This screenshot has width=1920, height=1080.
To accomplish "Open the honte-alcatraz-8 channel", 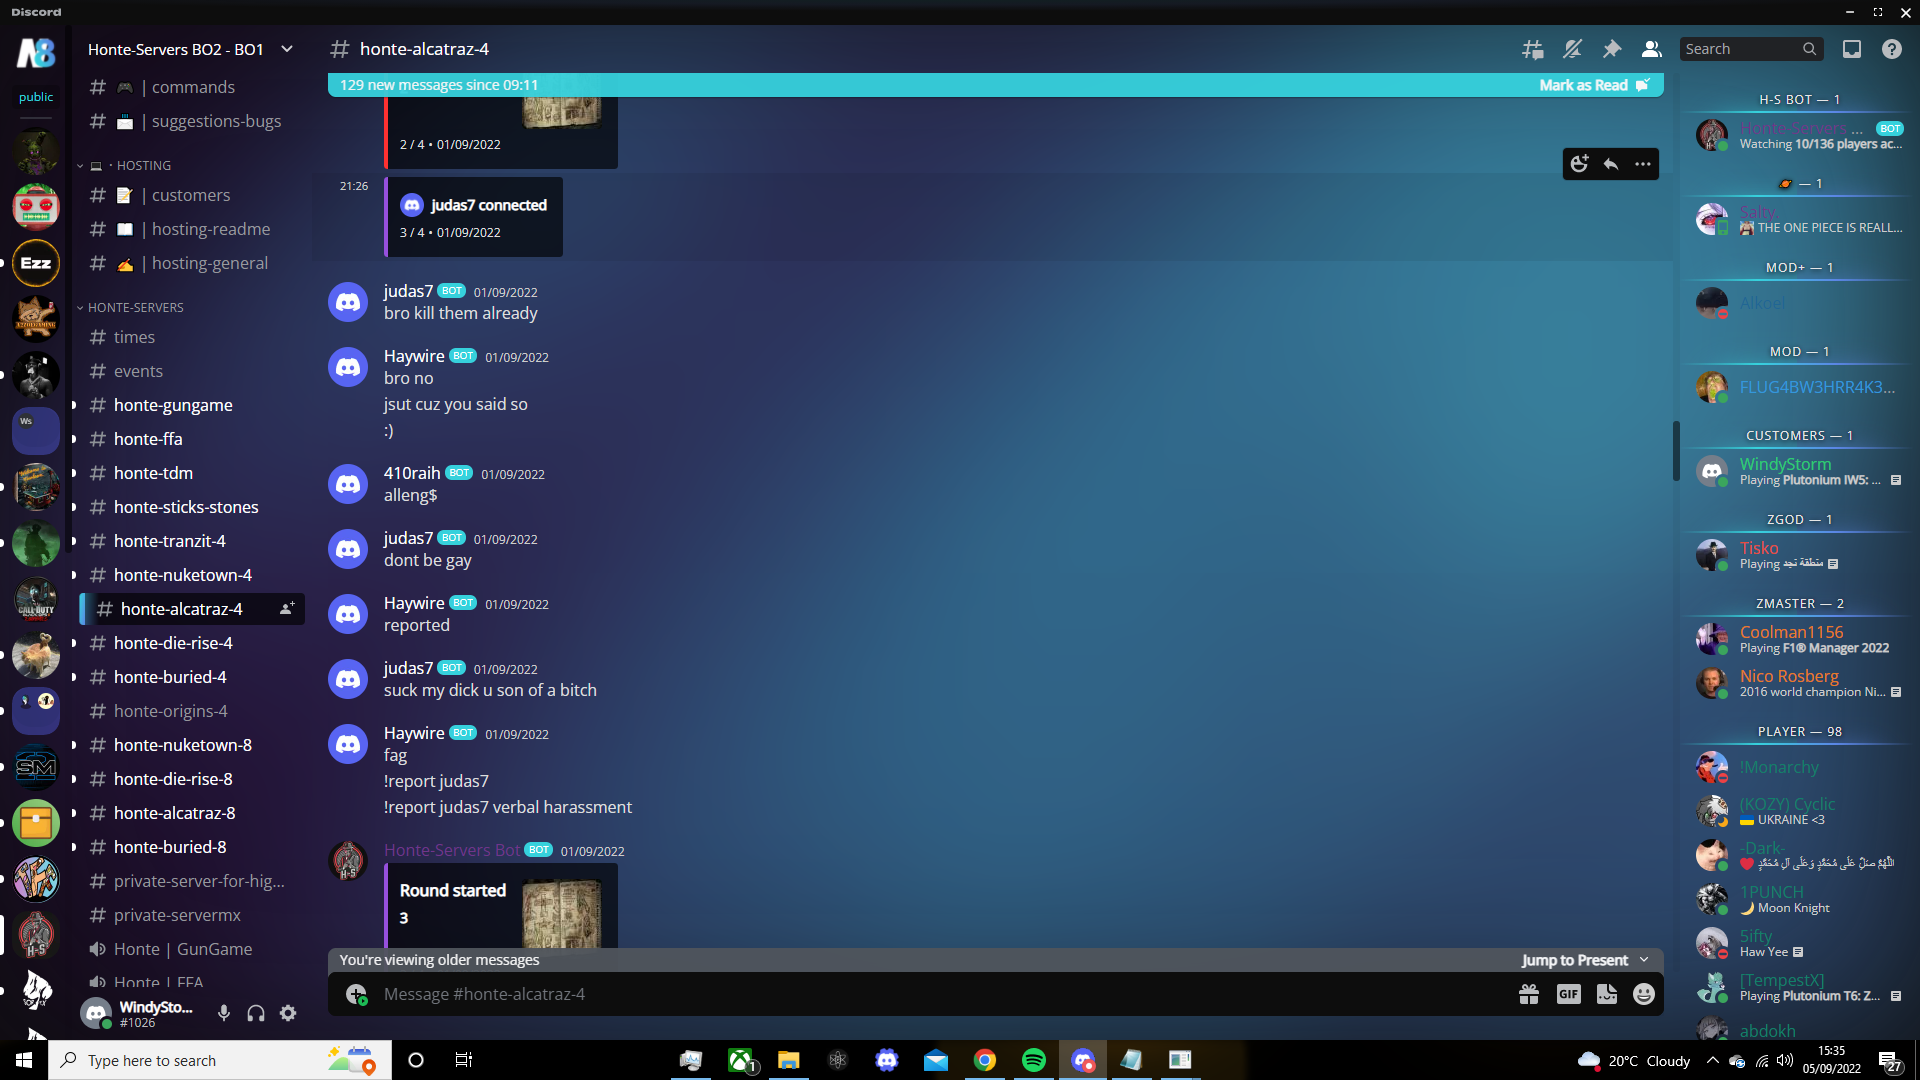I will coord(192,813).
